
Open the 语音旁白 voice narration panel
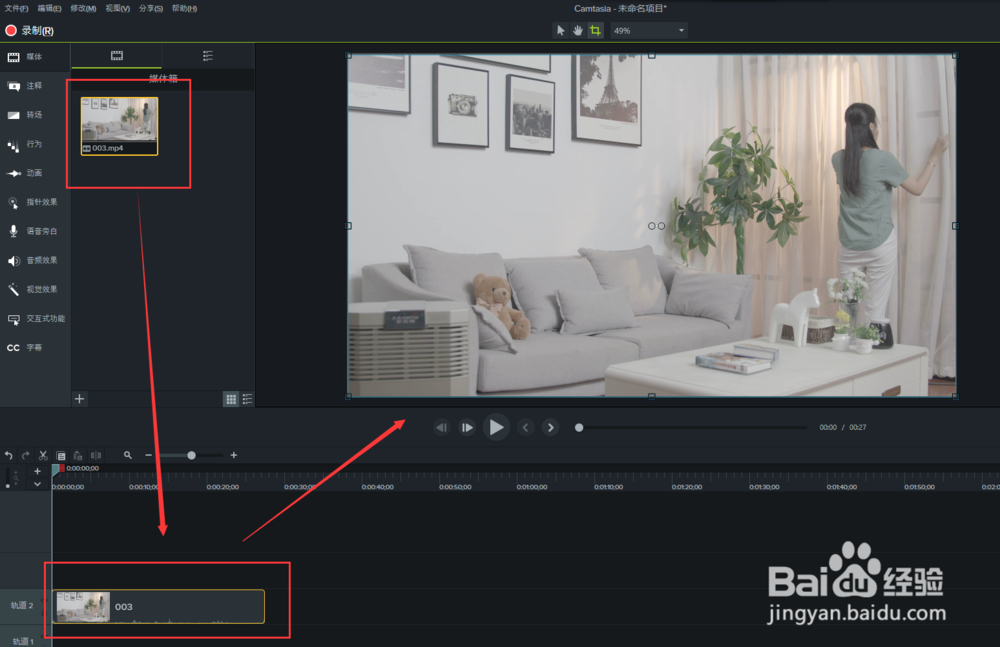click(x=30, y=231)
